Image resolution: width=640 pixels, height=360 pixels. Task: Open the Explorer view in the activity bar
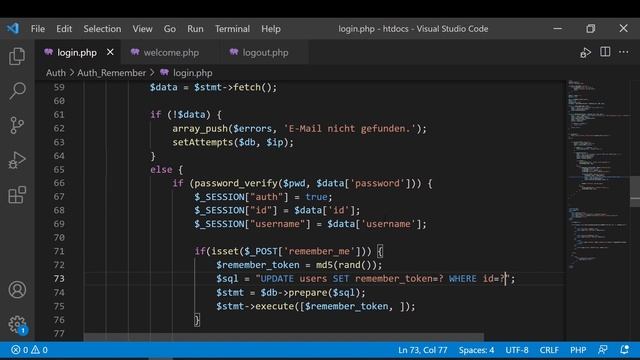click(17, 56)
